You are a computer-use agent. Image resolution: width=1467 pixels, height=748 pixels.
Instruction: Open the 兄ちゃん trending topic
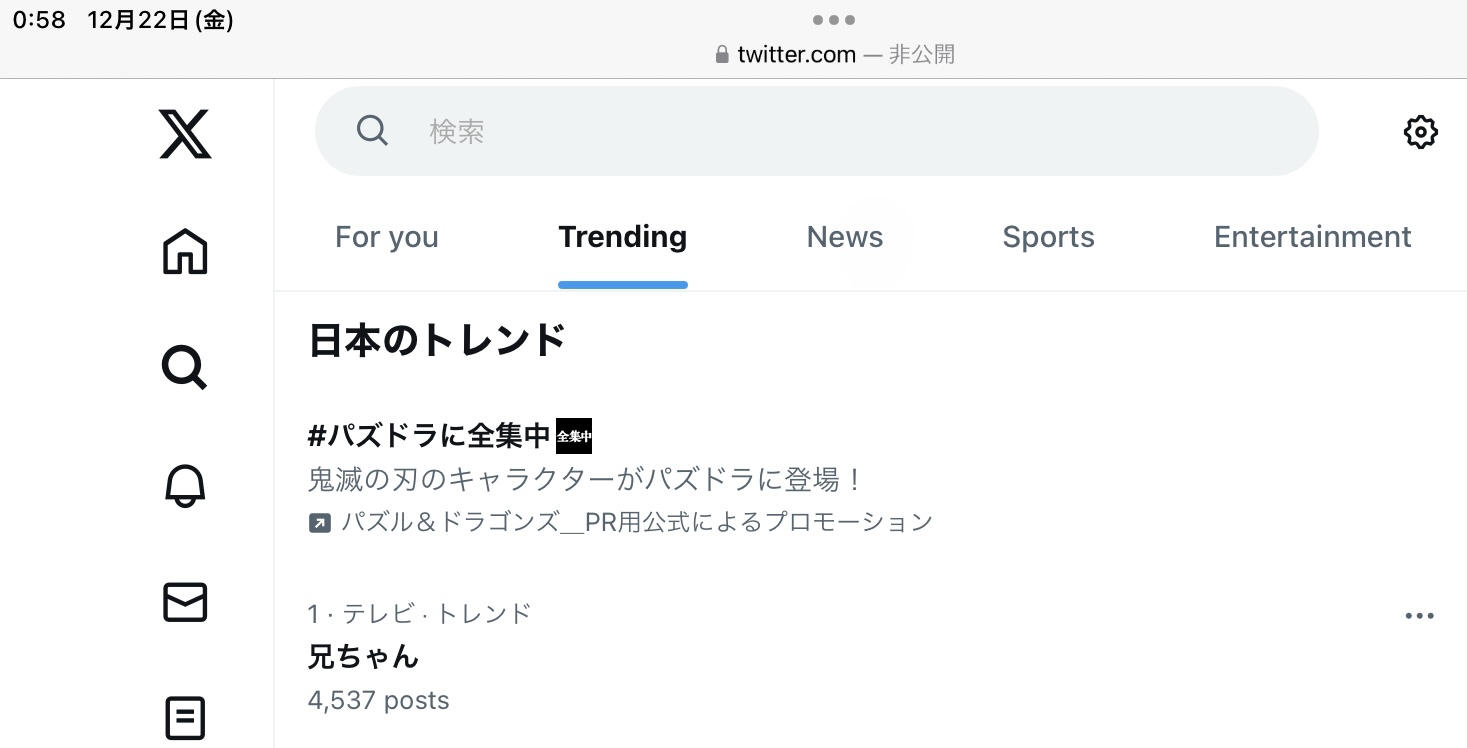pyautogui.click(x=364, y=657)
